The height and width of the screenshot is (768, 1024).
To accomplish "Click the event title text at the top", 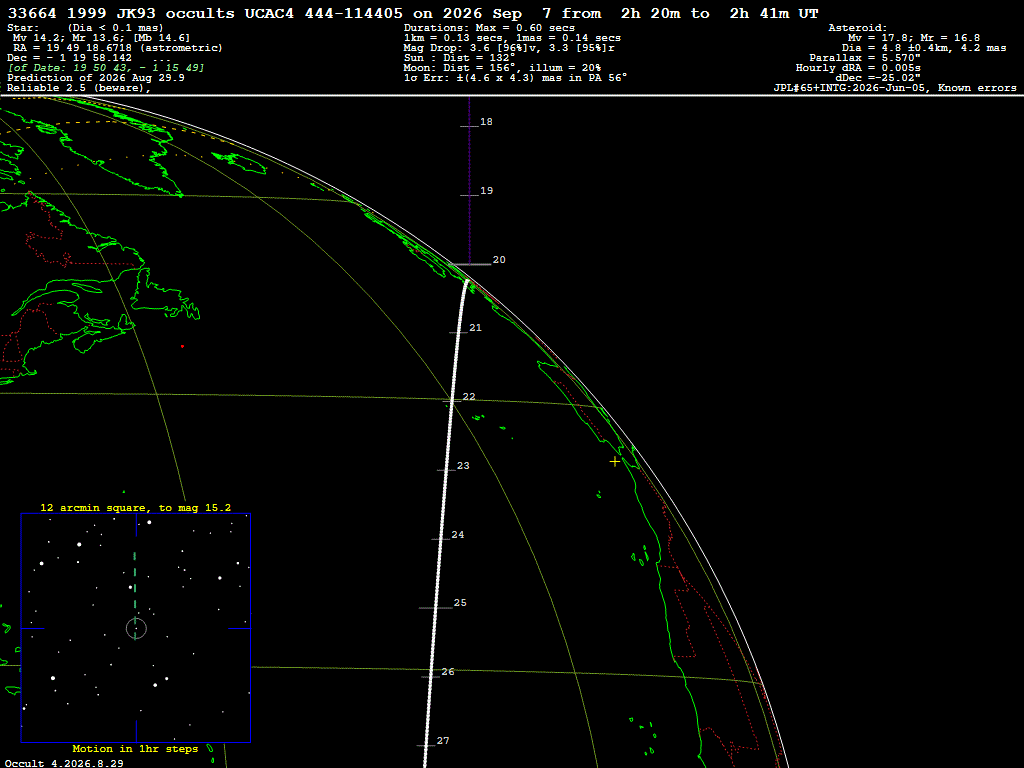I will pos(413,13).
